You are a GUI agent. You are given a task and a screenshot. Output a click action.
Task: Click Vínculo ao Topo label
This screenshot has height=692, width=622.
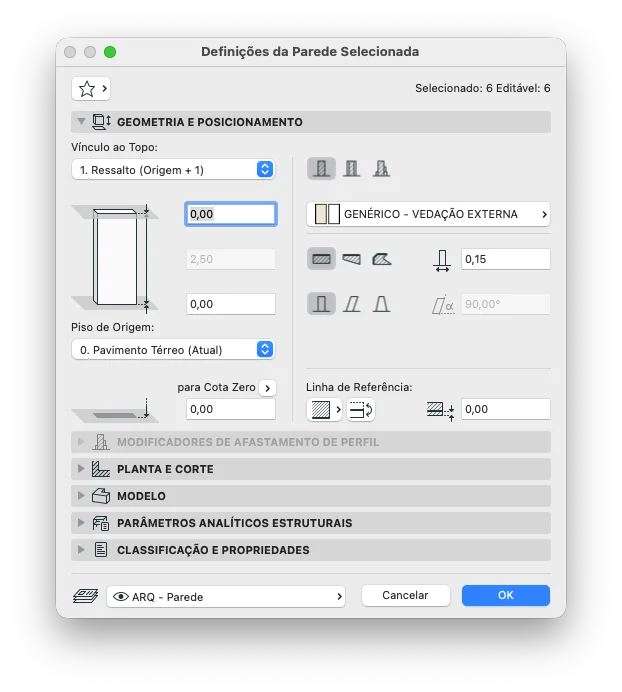click(x=114, y=147)
